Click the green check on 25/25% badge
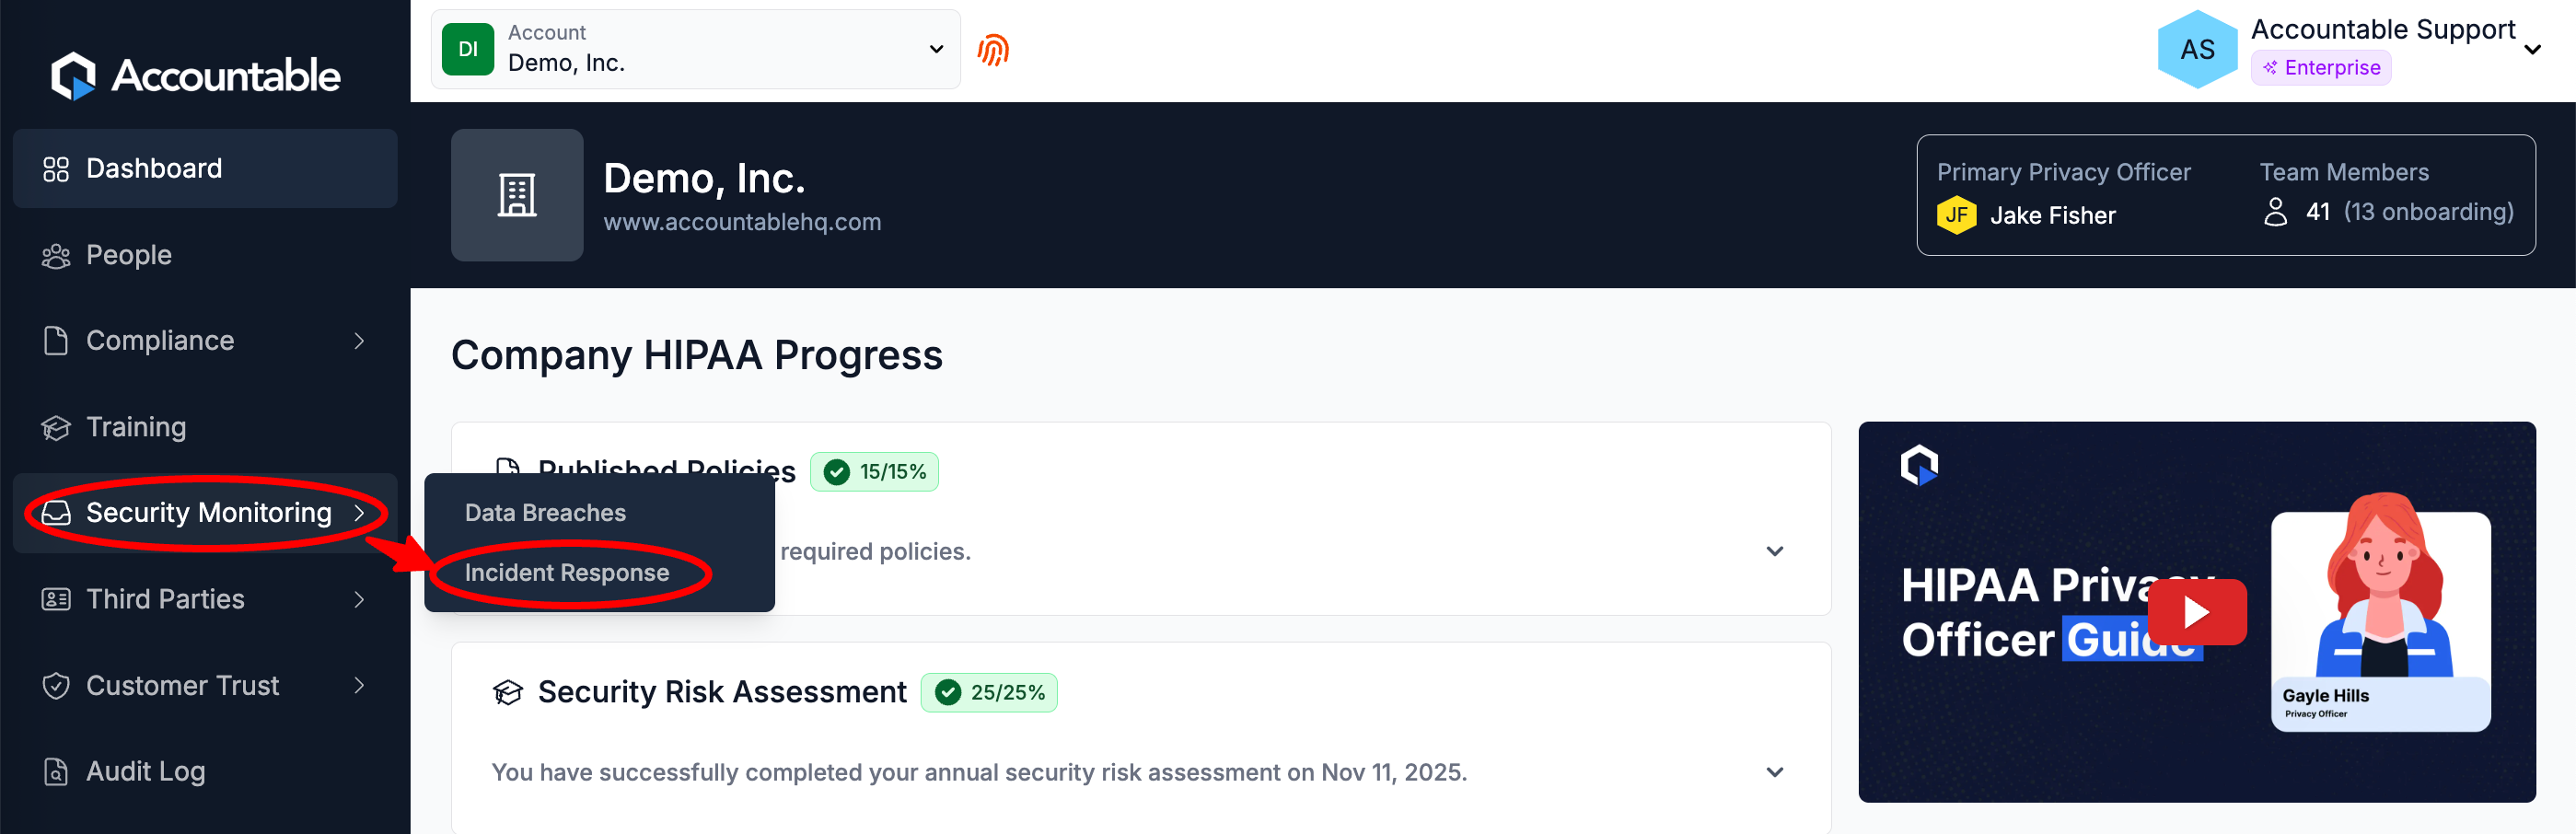This screenshot has width=2576, height=834. tap(948, 693)
